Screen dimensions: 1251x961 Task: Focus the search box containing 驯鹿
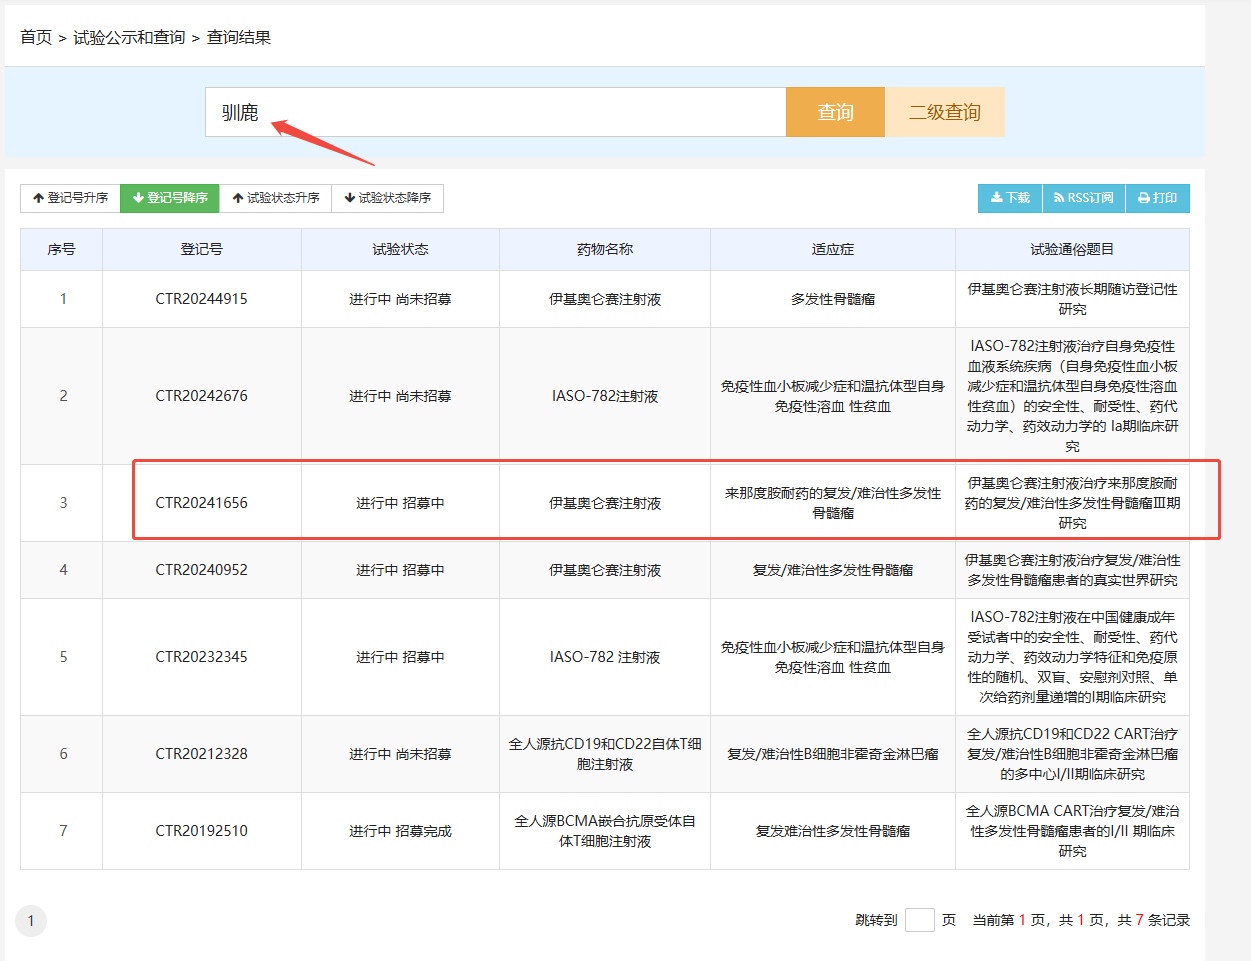point(495,112)
